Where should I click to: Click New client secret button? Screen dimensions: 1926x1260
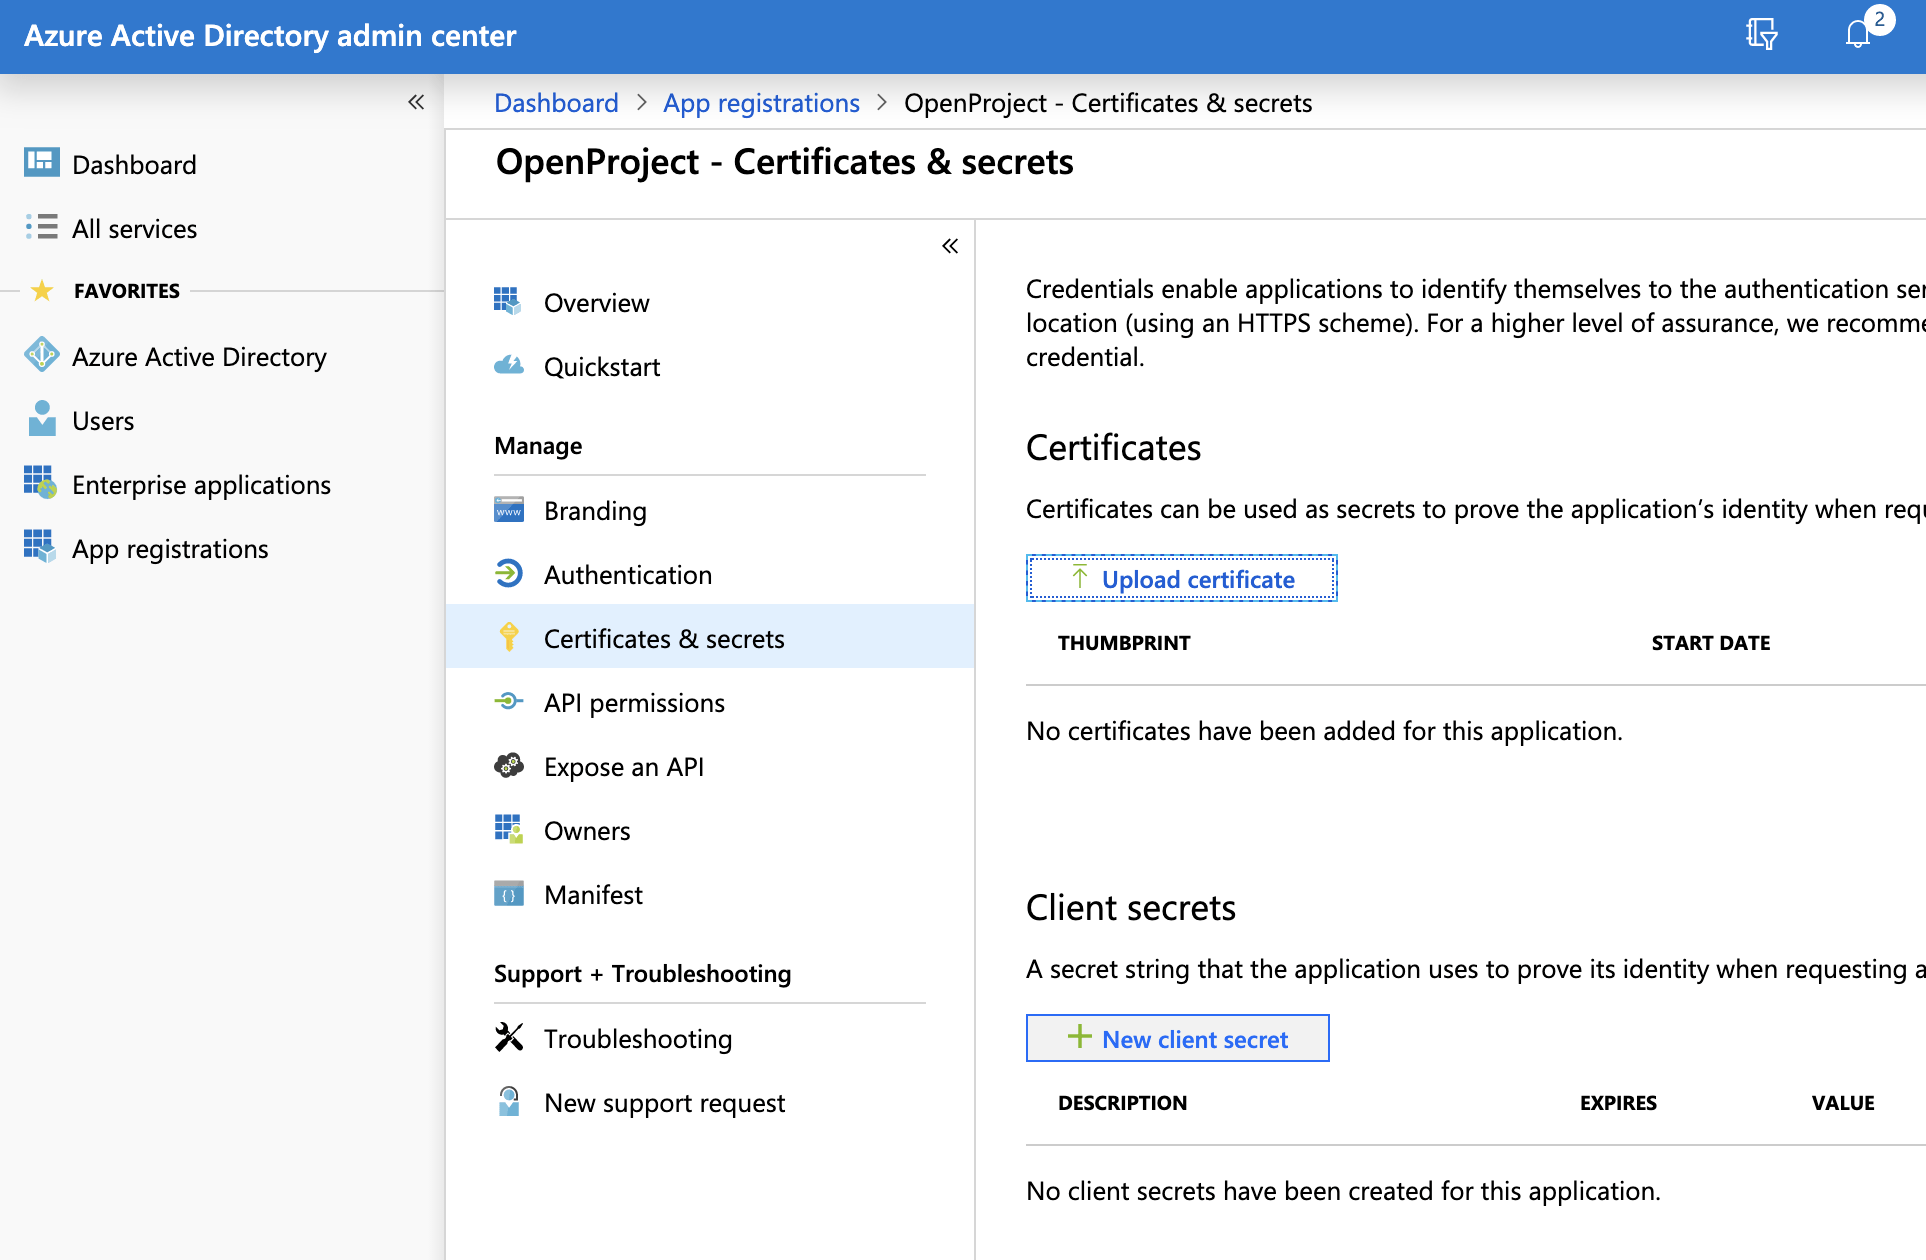[1178, 1038]
